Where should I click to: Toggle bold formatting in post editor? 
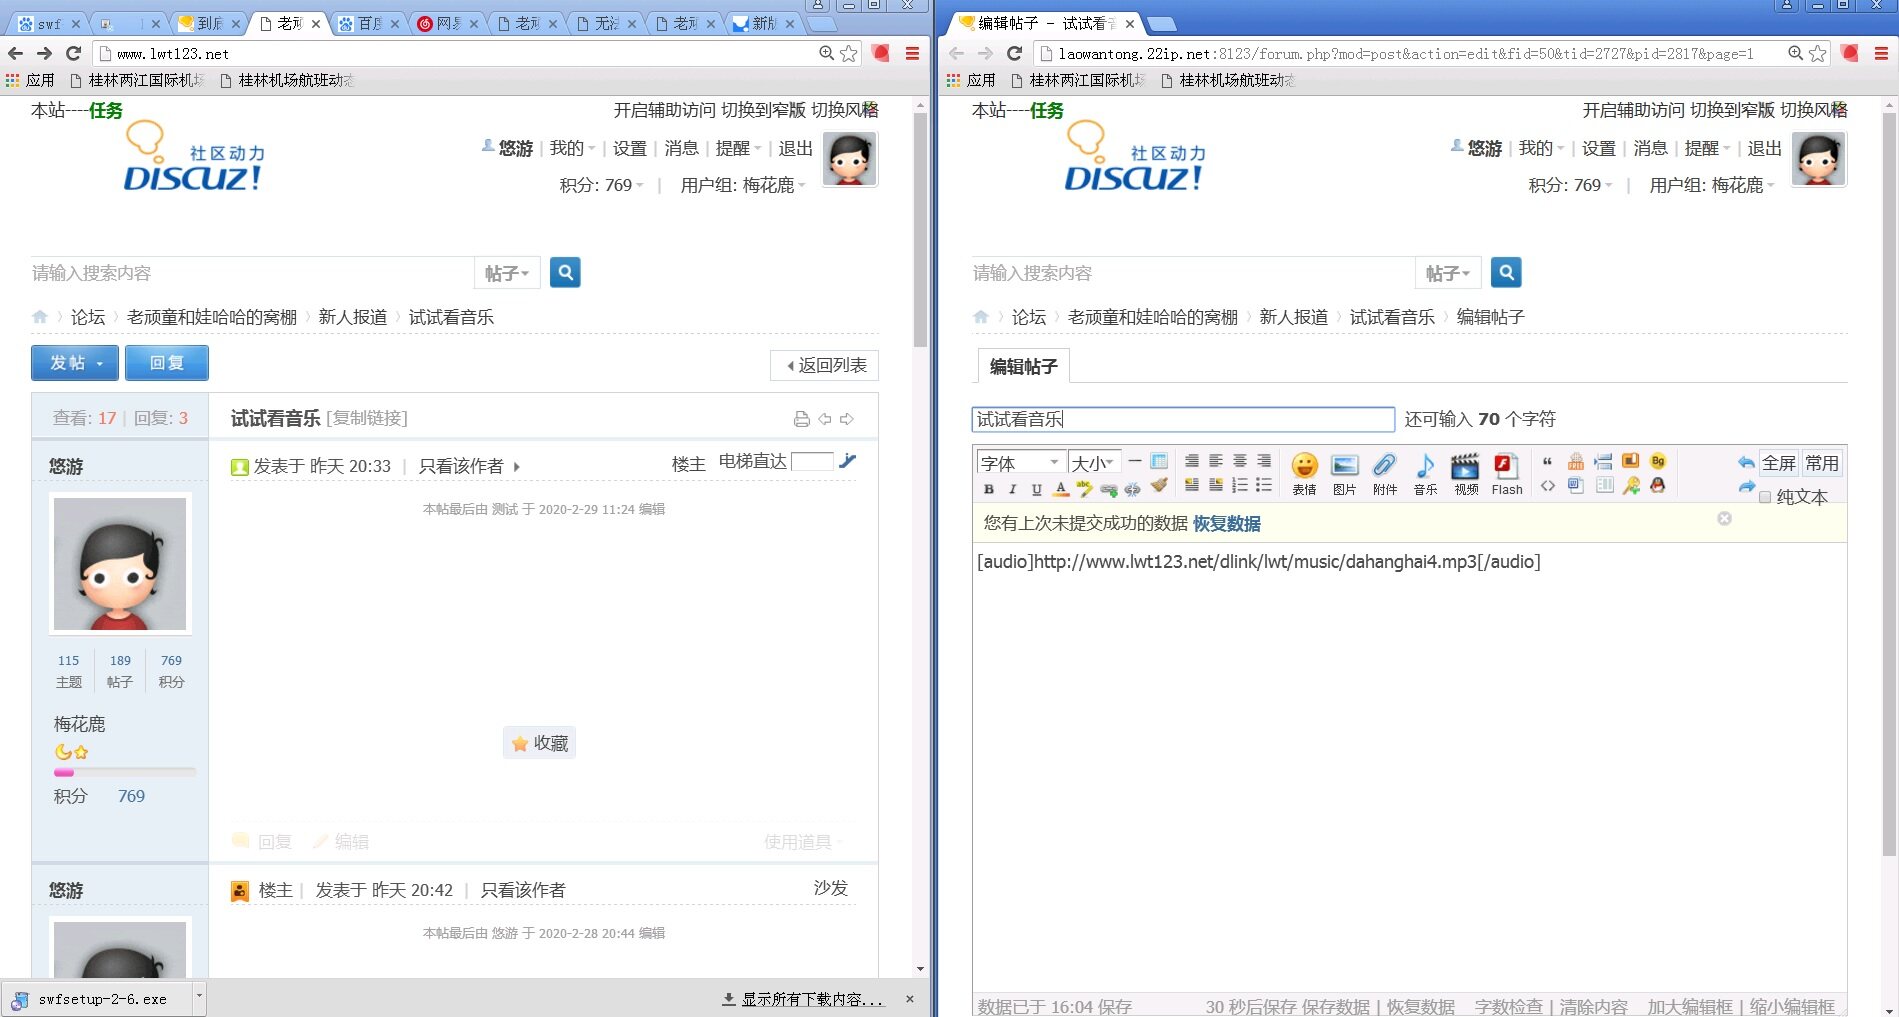988,489
